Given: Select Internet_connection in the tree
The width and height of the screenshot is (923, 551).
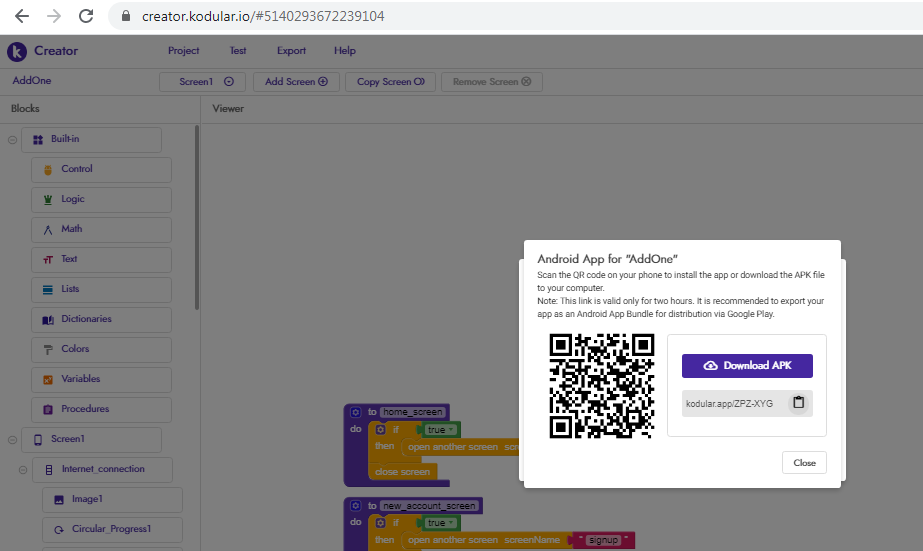Looking at the screenshot, I should pos(102,470).
